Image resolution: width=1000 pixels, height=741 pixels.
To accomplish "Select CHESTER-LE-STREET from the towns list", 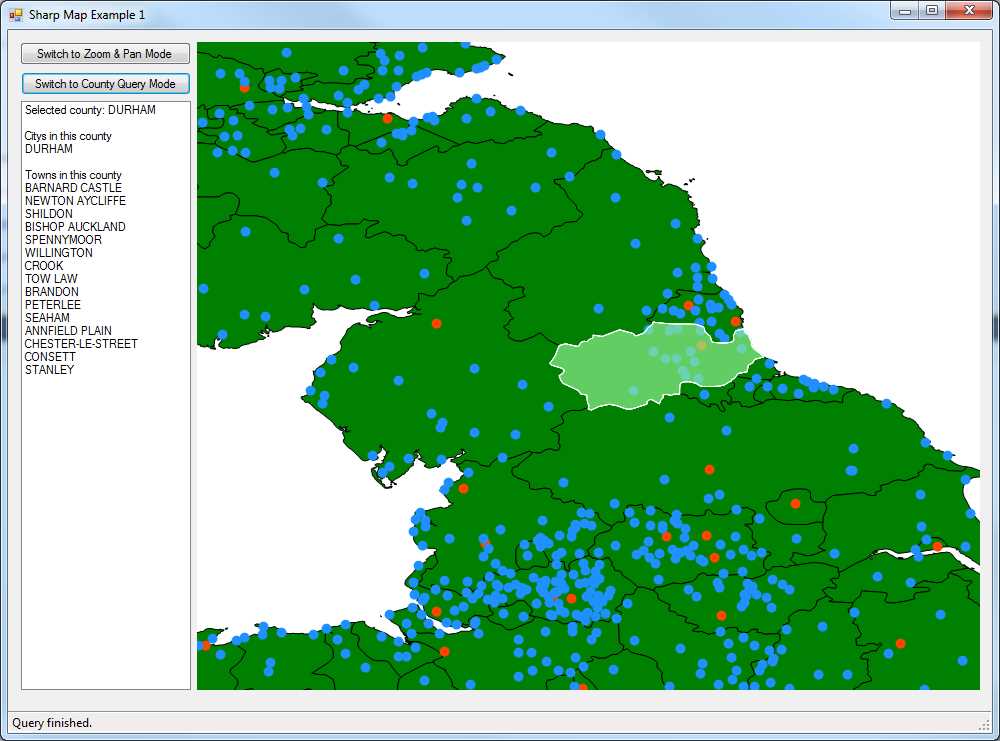I will tap(81, 343).
